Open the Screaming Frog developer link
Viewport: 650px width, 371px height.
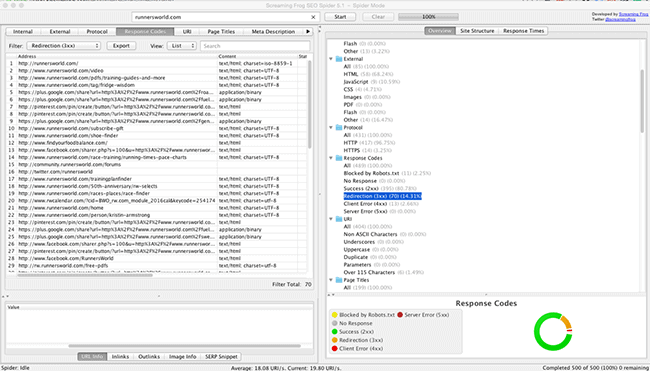pyautogui.click(x=632, y=14)
